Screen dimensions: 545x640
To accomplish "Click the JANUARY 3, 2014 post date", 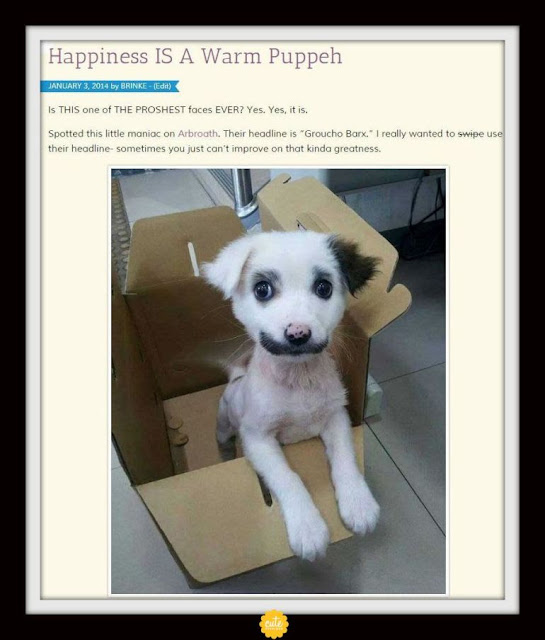I will click(x=78, y=86).
